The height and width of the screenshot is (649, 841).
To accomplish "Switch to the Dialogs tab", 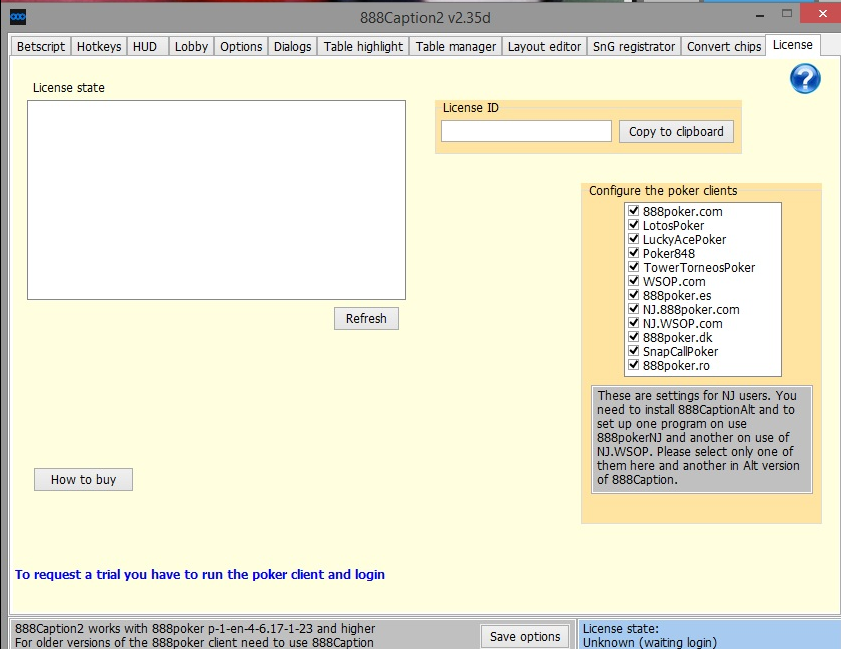I will coord(292,47).
